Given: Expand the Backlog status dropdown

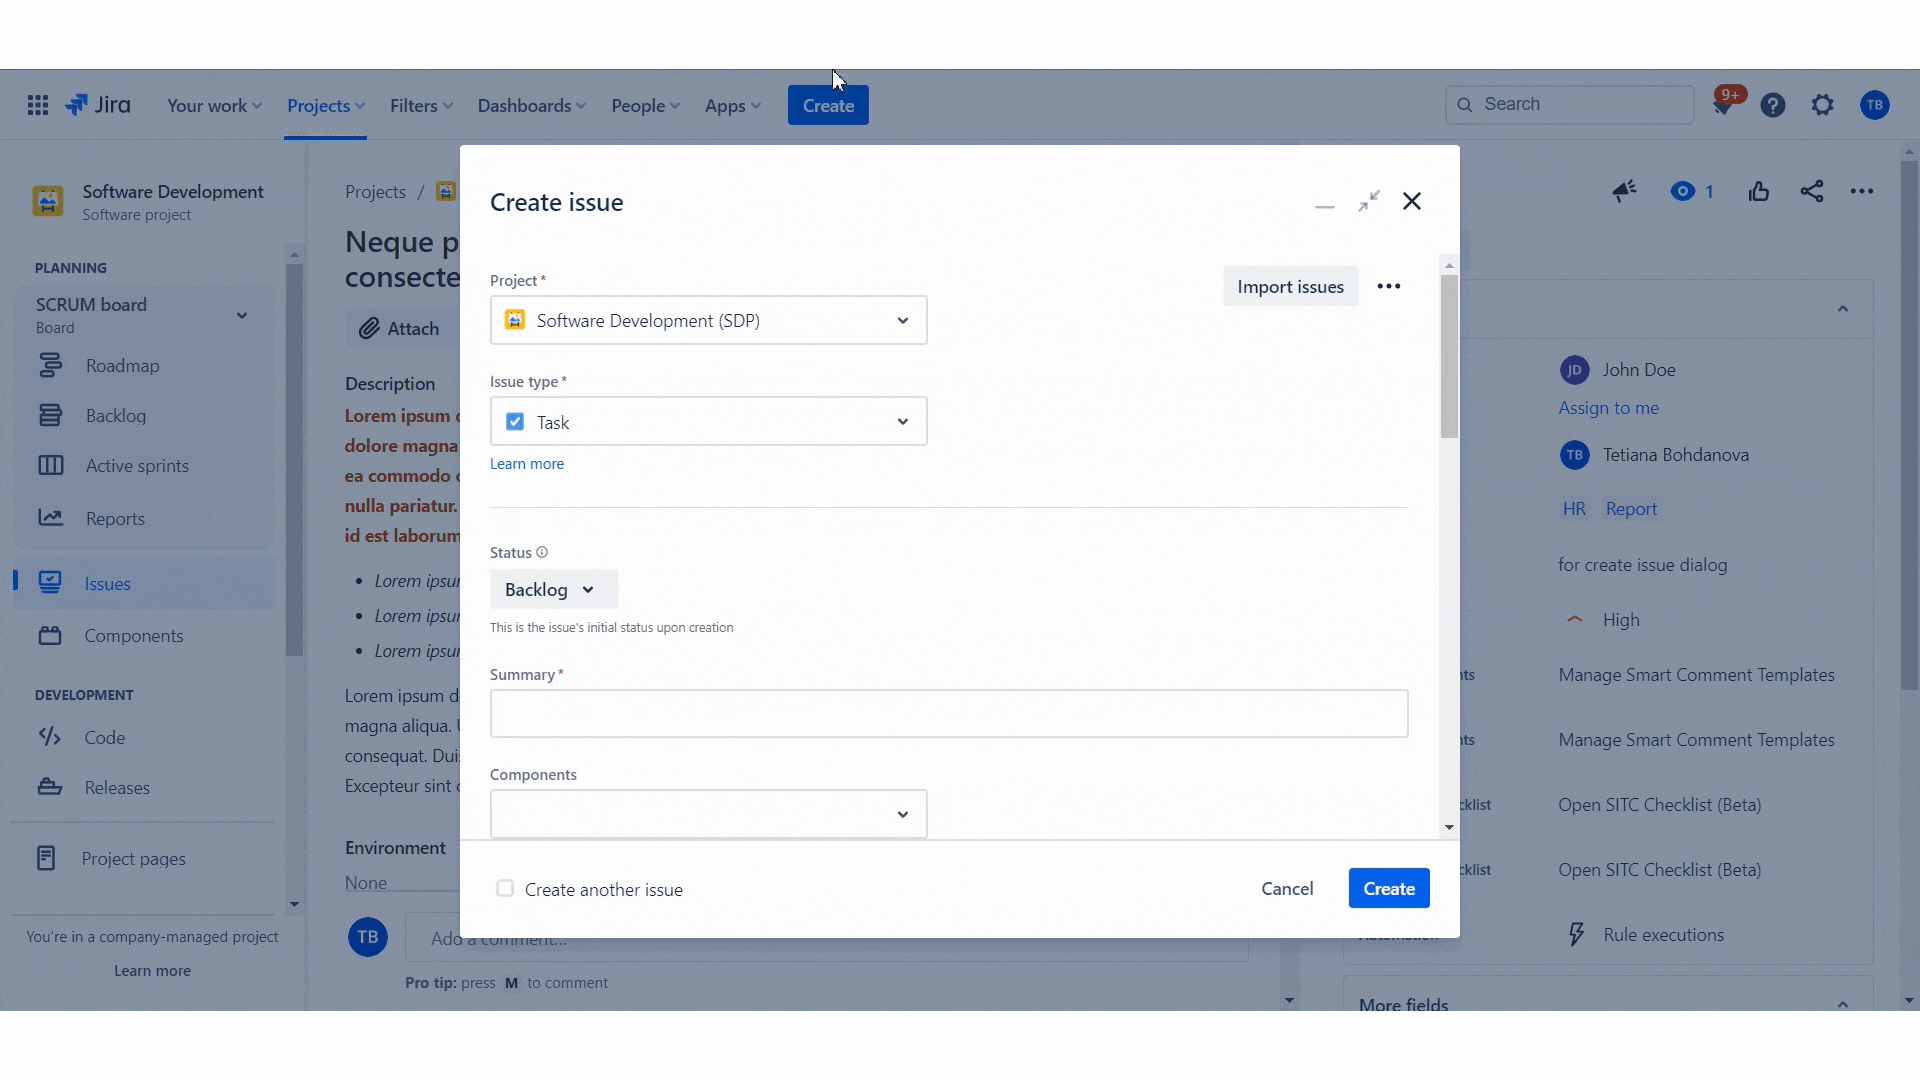Looking at the screenshot, I should pyautogui.click(x=553, y=590).
